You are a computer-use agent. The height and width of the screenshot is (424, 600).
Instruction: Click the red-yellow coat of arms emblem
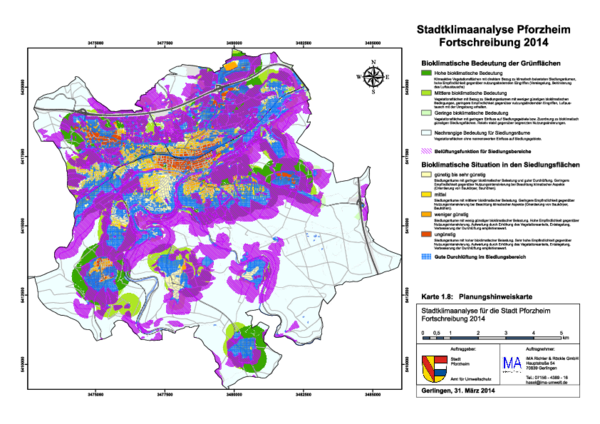(434, 368)
